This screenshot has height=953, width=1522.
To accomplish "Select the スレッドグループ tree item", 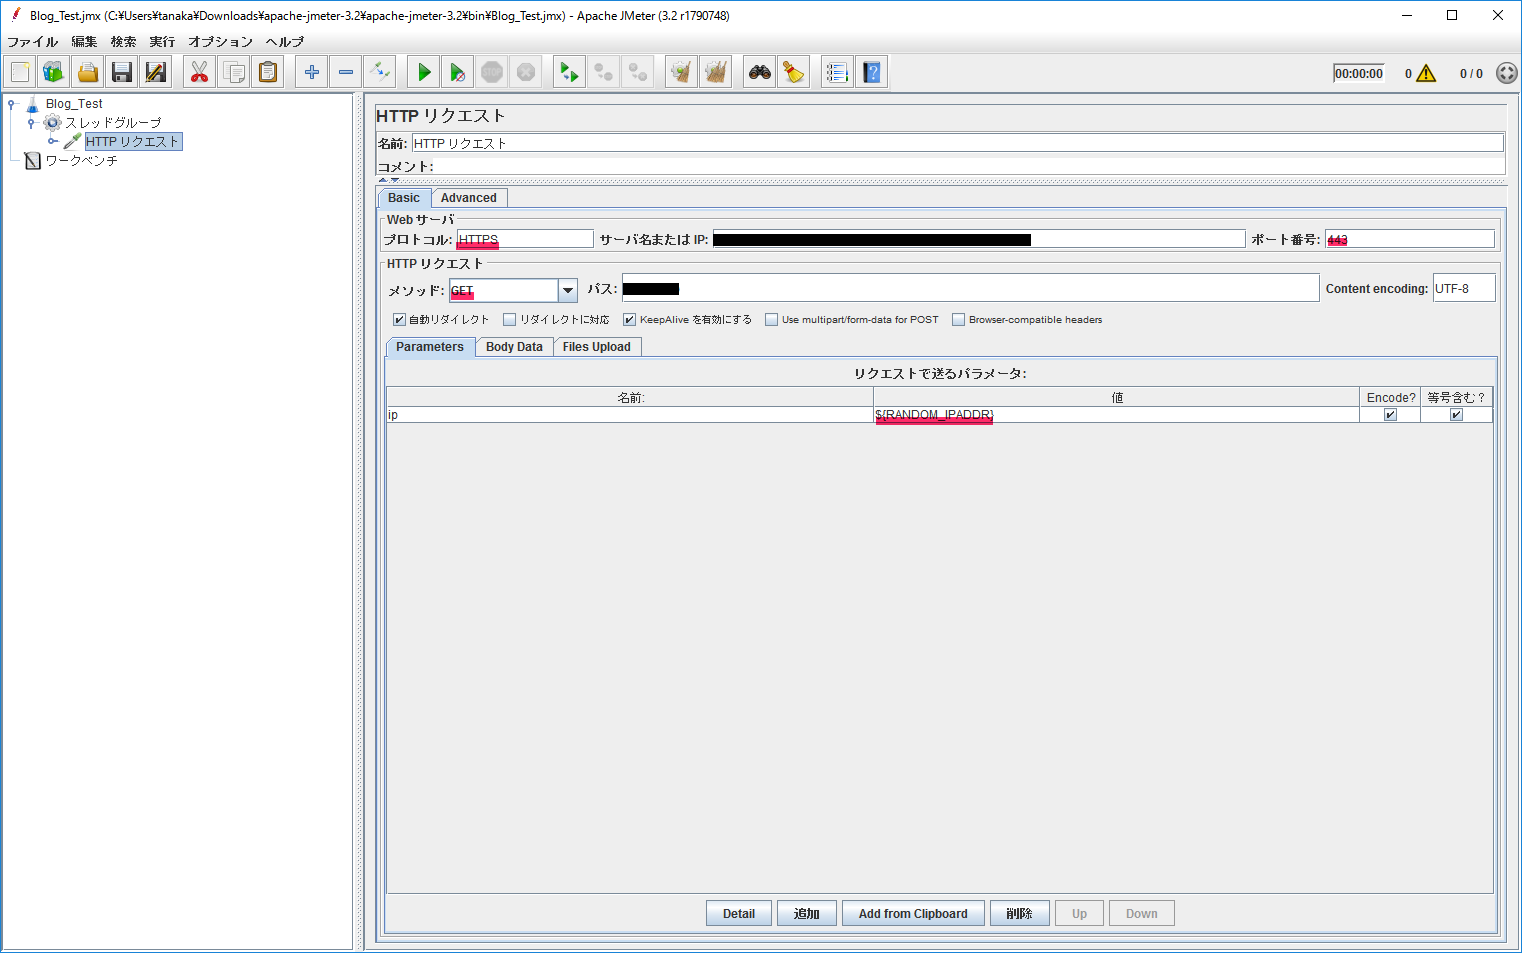I will point(113,123).
